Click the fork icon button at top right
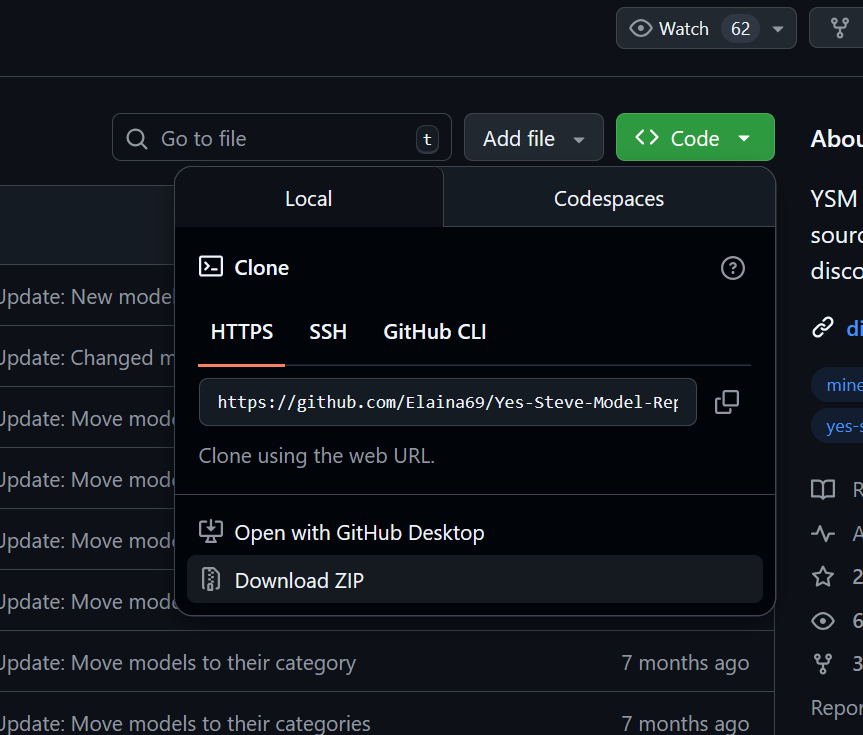The height and width of the screenshot is (735, 863). pyautogui.click(x=840, y=28)
